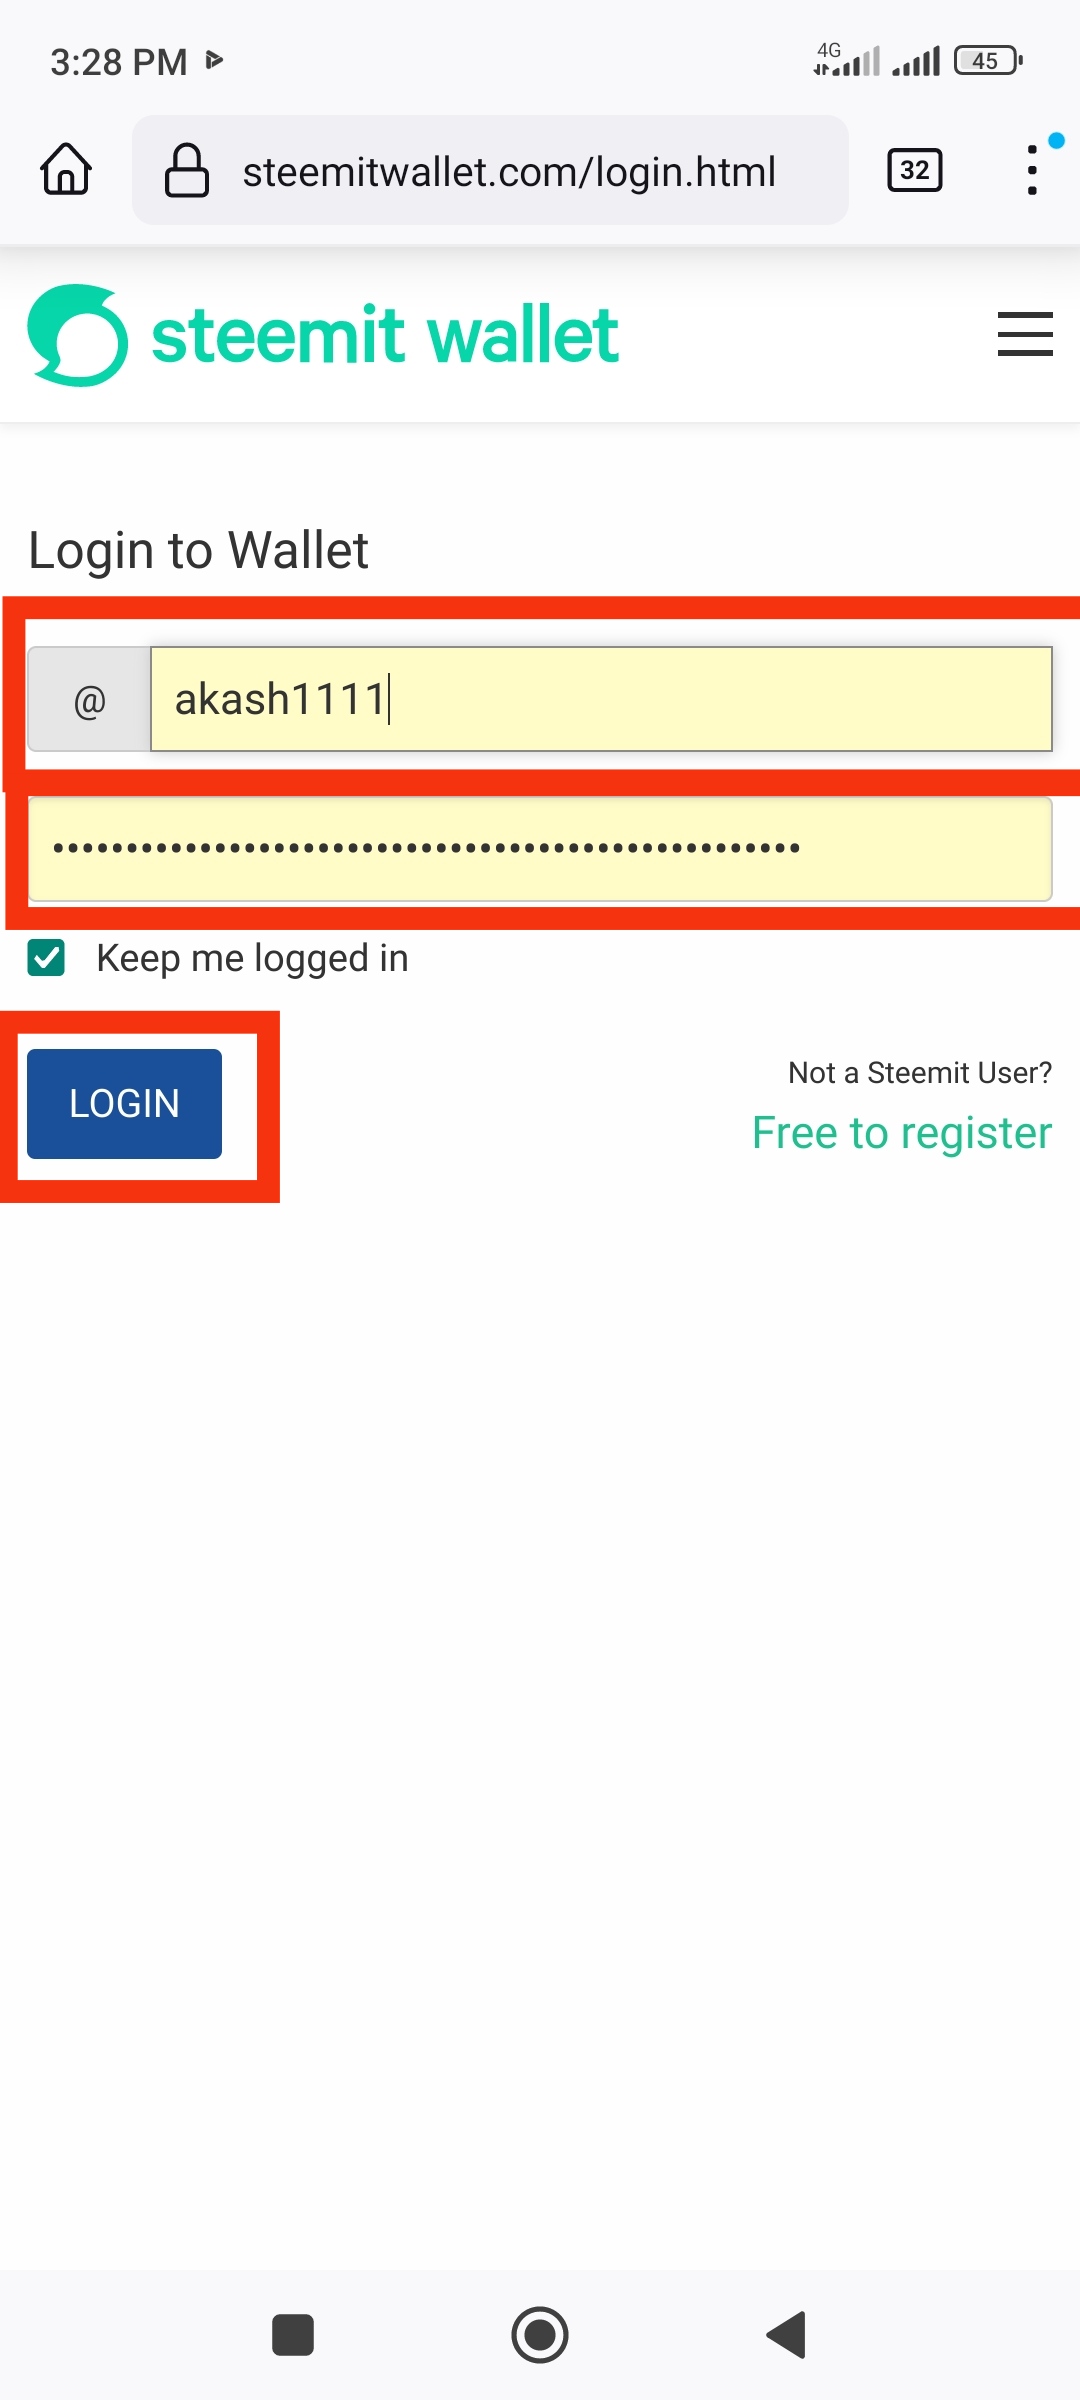The width and height of the screenshot is (1080, 2400).
Task: Tap the Android home circle button
Action: 540,2335
